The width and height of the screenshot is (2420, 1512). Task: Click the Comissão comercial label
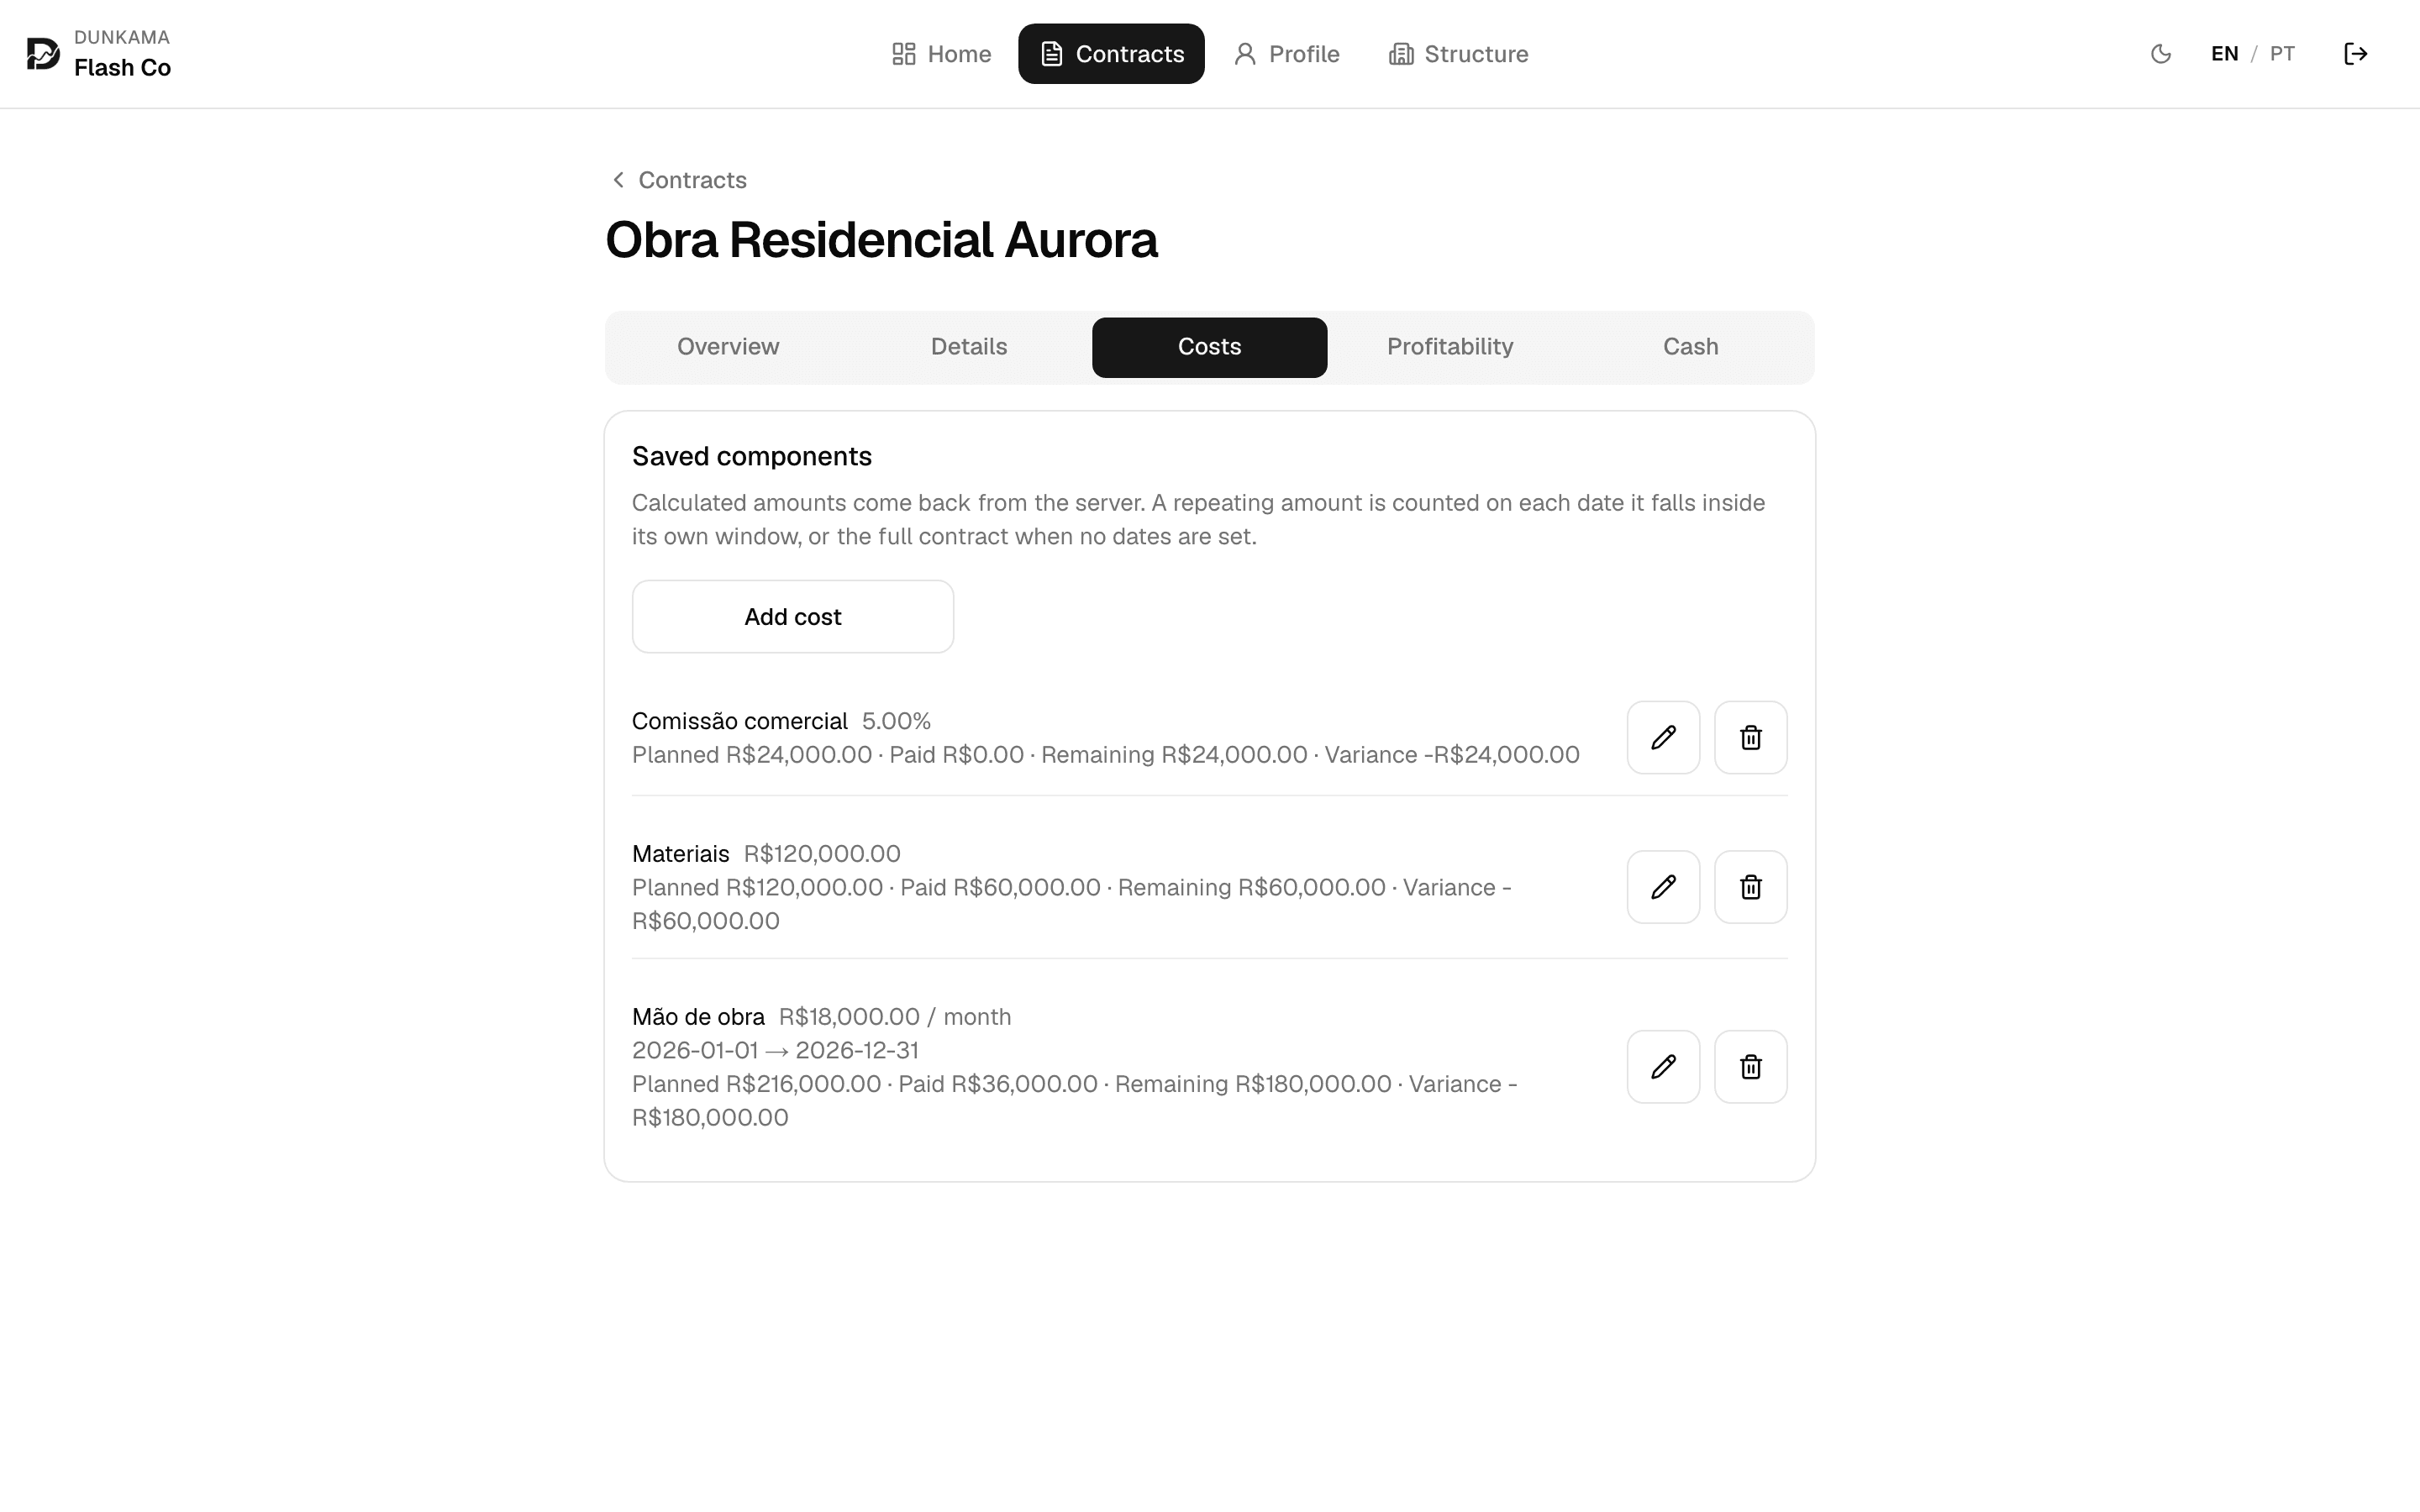tap(739, 721)
